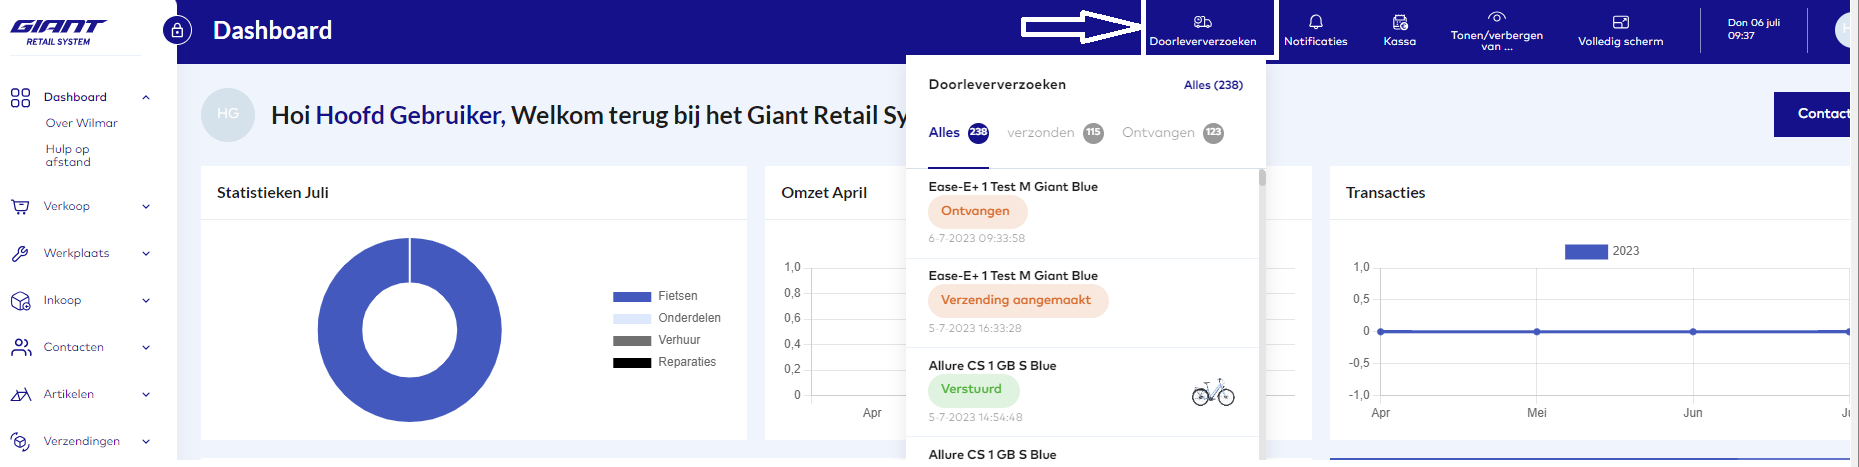The image size is (1859, 467).
Task: Expand the Verzendingen menu chevron
Action: pyautogui.click(x=146, y=442)
